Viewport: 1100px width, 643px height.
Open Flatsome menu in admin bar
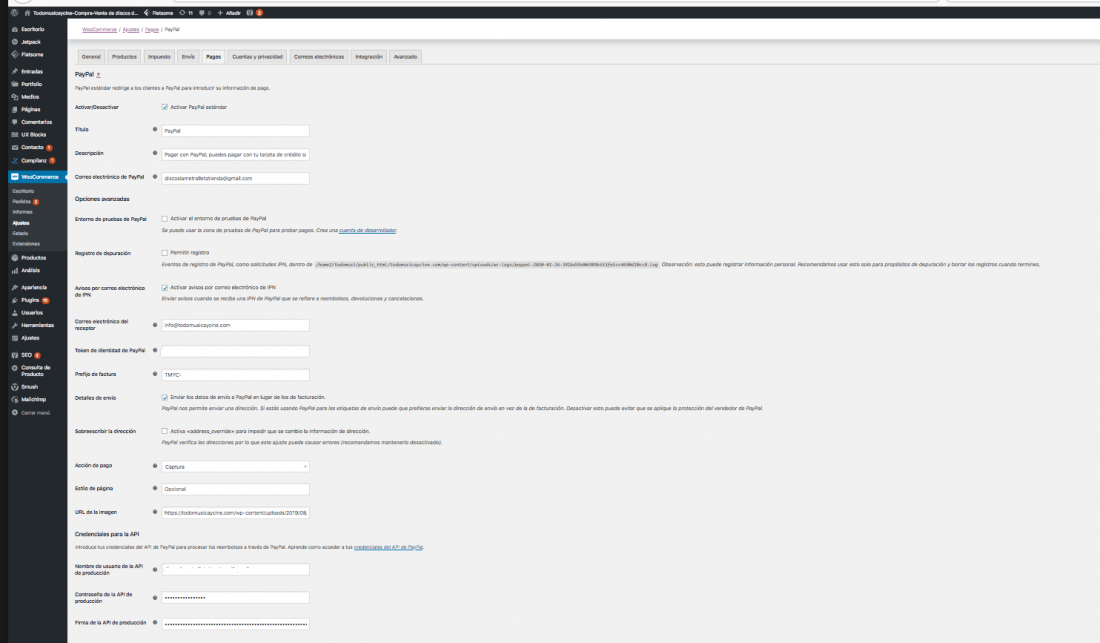(159, 13)
